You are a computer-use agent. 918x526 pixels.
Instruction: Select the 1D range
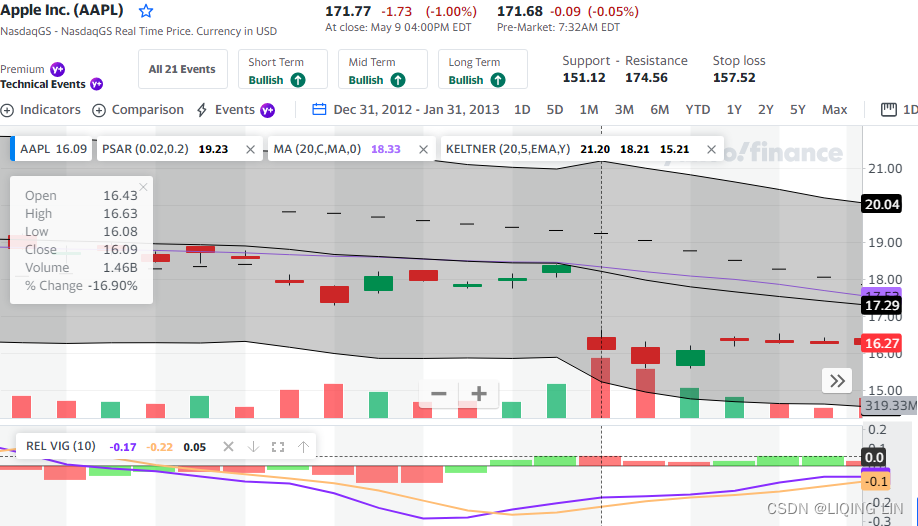click(522, 110)
